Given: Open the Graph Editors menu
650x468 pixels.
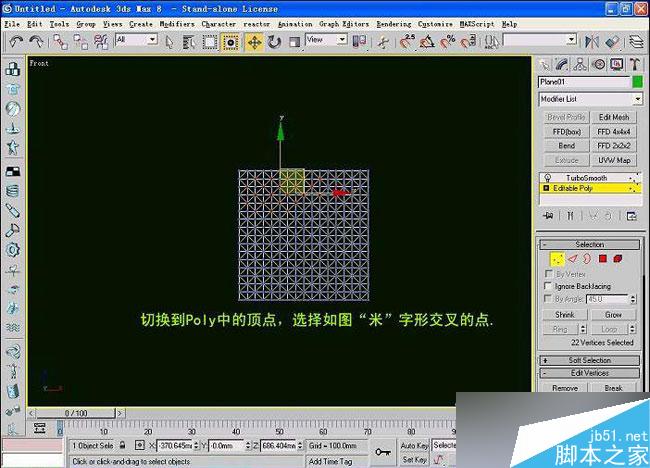Looking at the screenshot, I should 344,24.
